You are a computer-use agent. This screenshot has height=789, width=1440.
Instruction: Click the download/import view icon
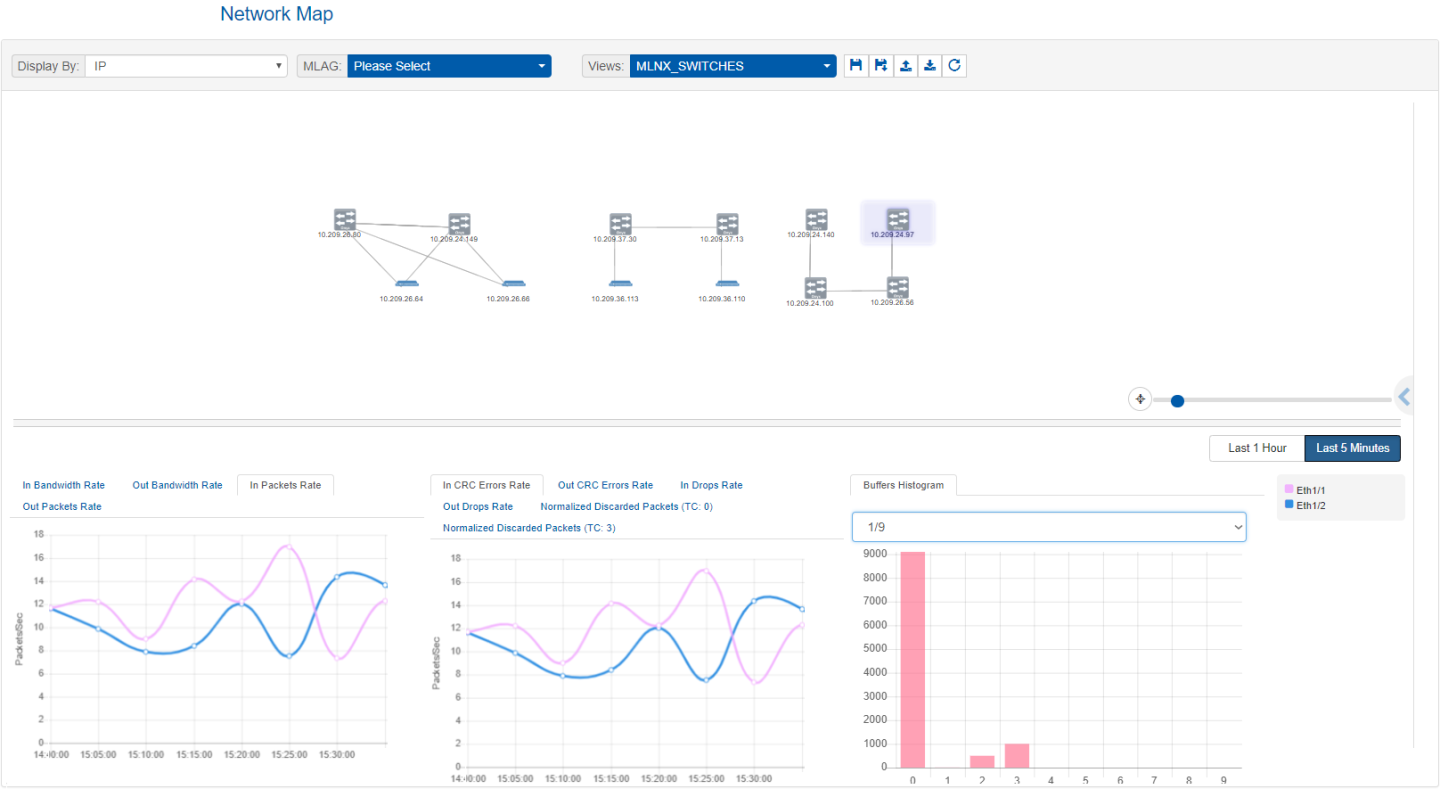tap(930, 66)
